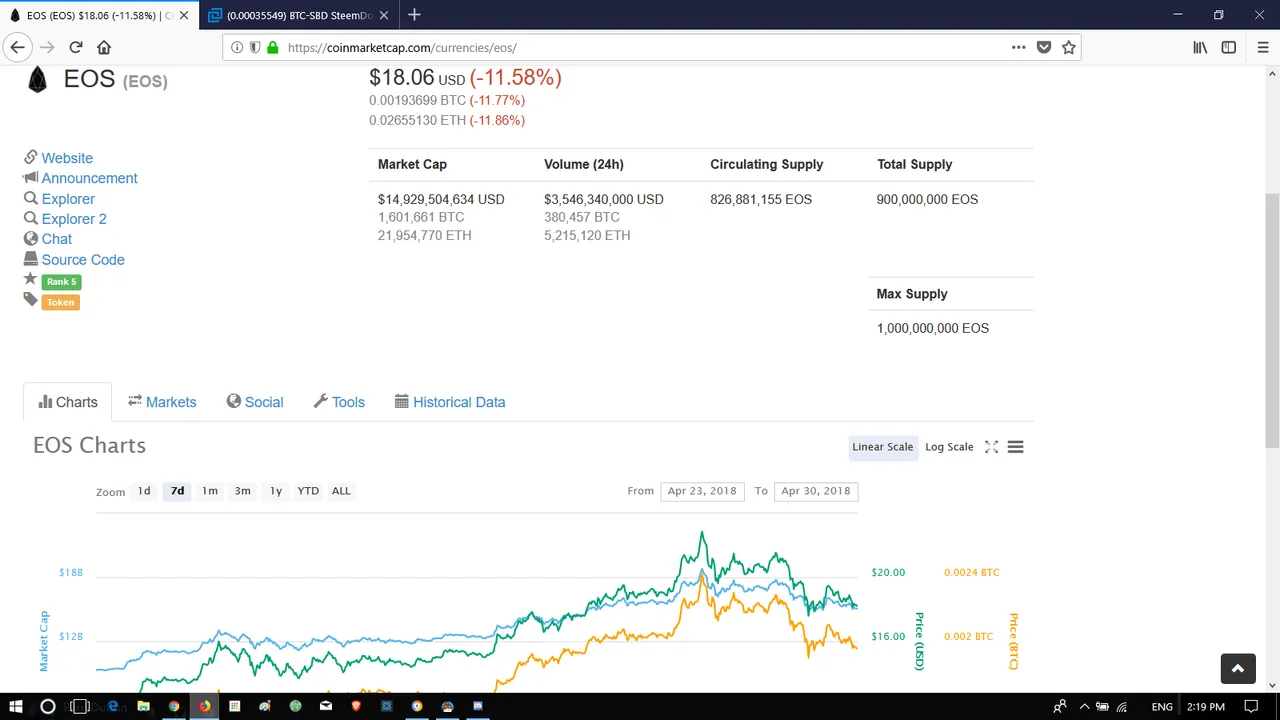Show hidden system tray icons
This screenshot has height=720, width=1280.
coord(1084,706)
